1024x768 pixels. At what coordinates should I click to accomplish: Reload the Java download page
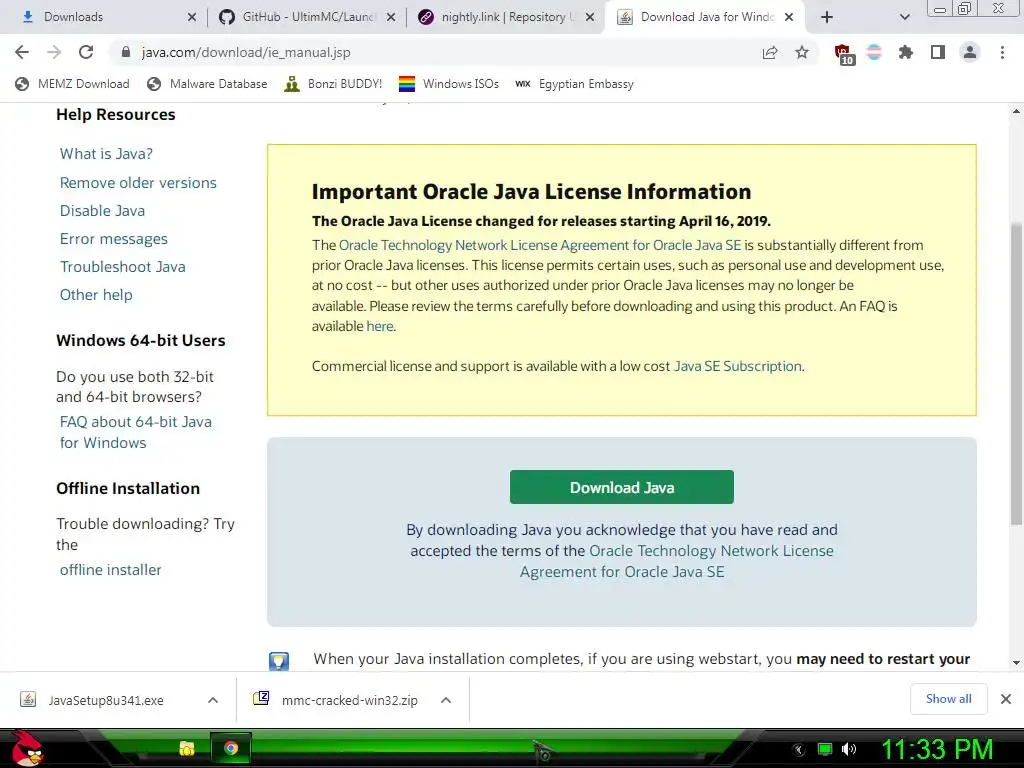click(86, 52)
